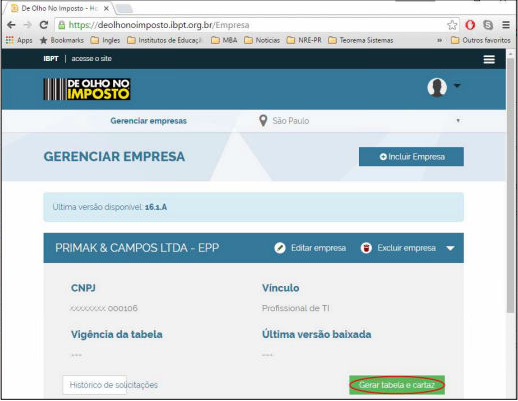Reload the page with the refresh icon
518x401 pixels.
click(44, 25)
